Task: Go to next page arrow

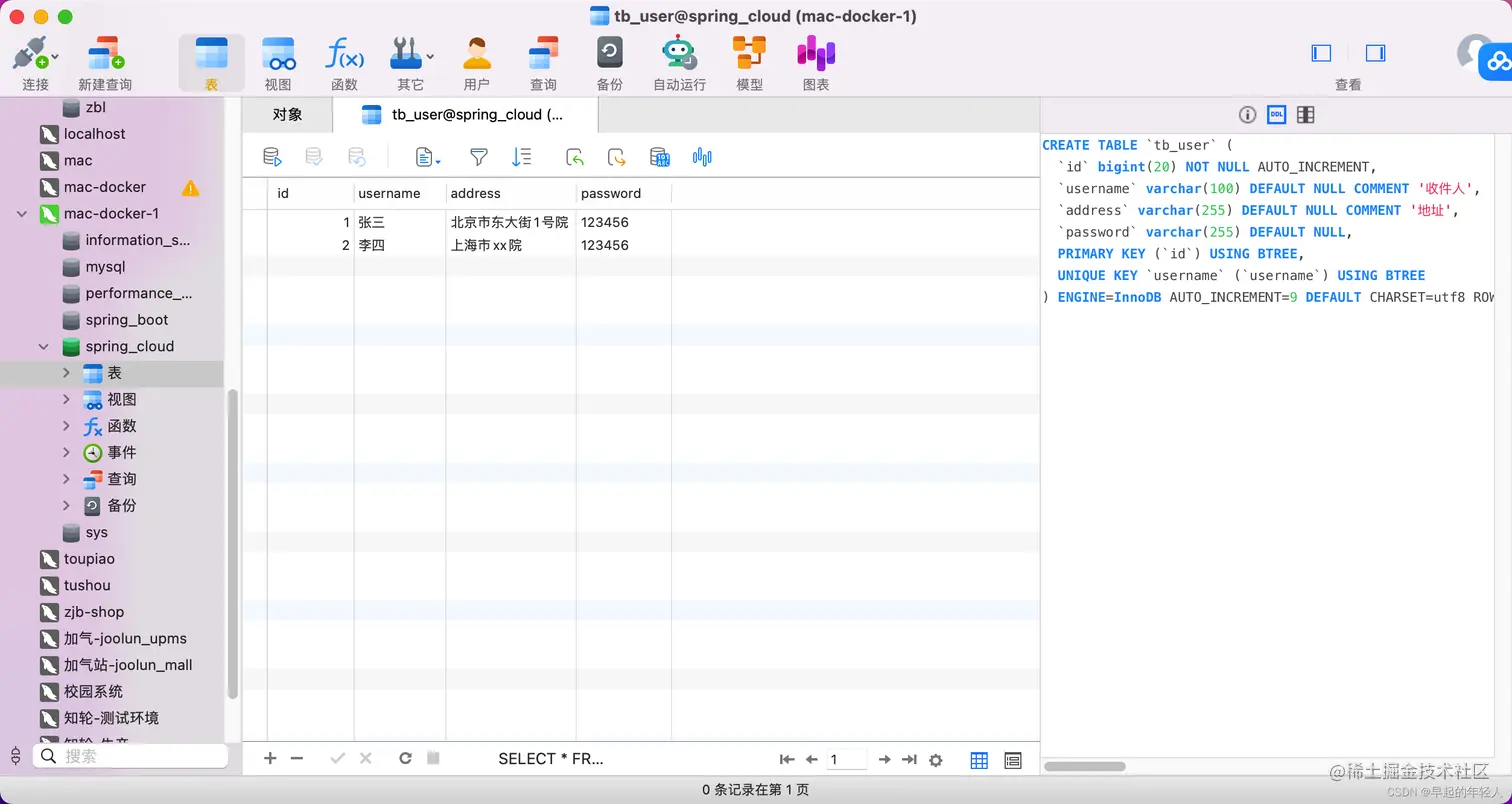Action: coord(884,760)
